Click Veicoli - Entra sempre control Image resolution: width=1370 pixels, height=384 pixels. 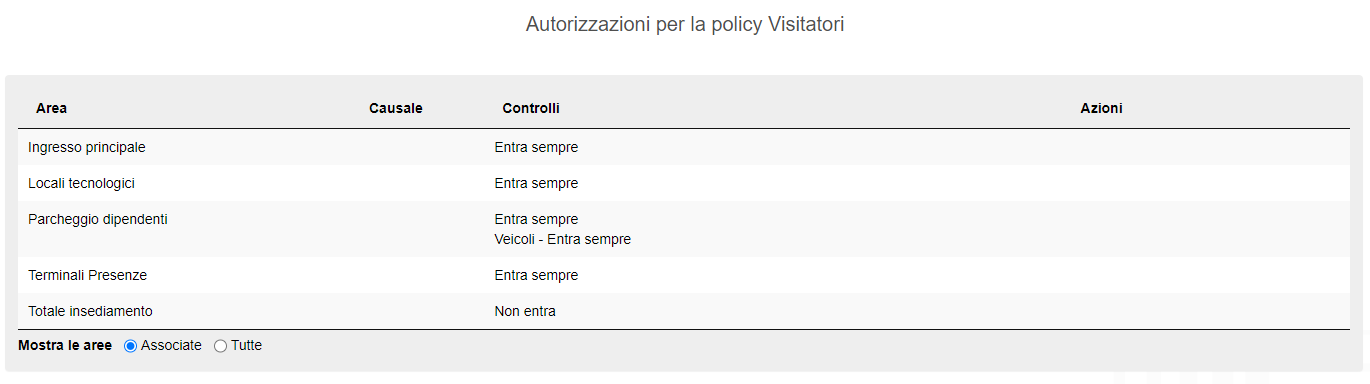(563, 240)
